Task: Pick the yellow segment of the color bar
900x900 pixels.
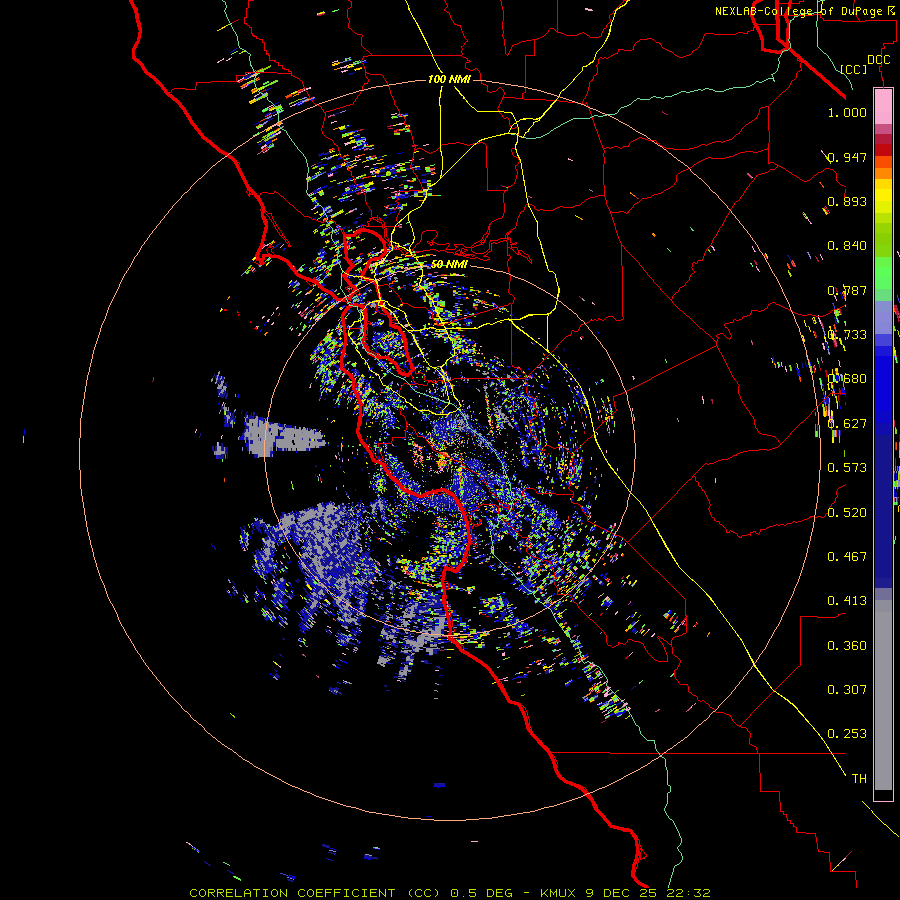Action: coord(883,196)
